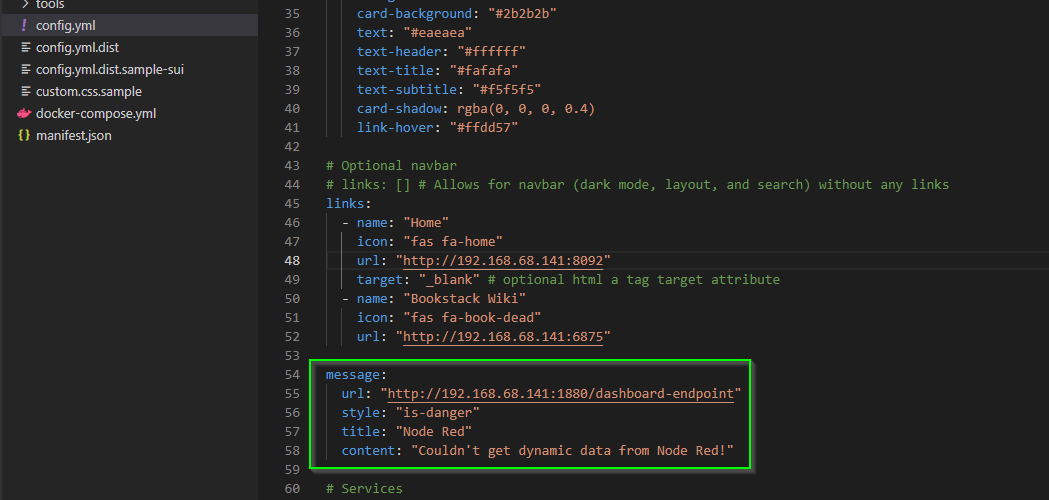Follow the dashboard-endpoint message URL
The height and width of the screenshot is (500, 1049).
click(561, 393)
